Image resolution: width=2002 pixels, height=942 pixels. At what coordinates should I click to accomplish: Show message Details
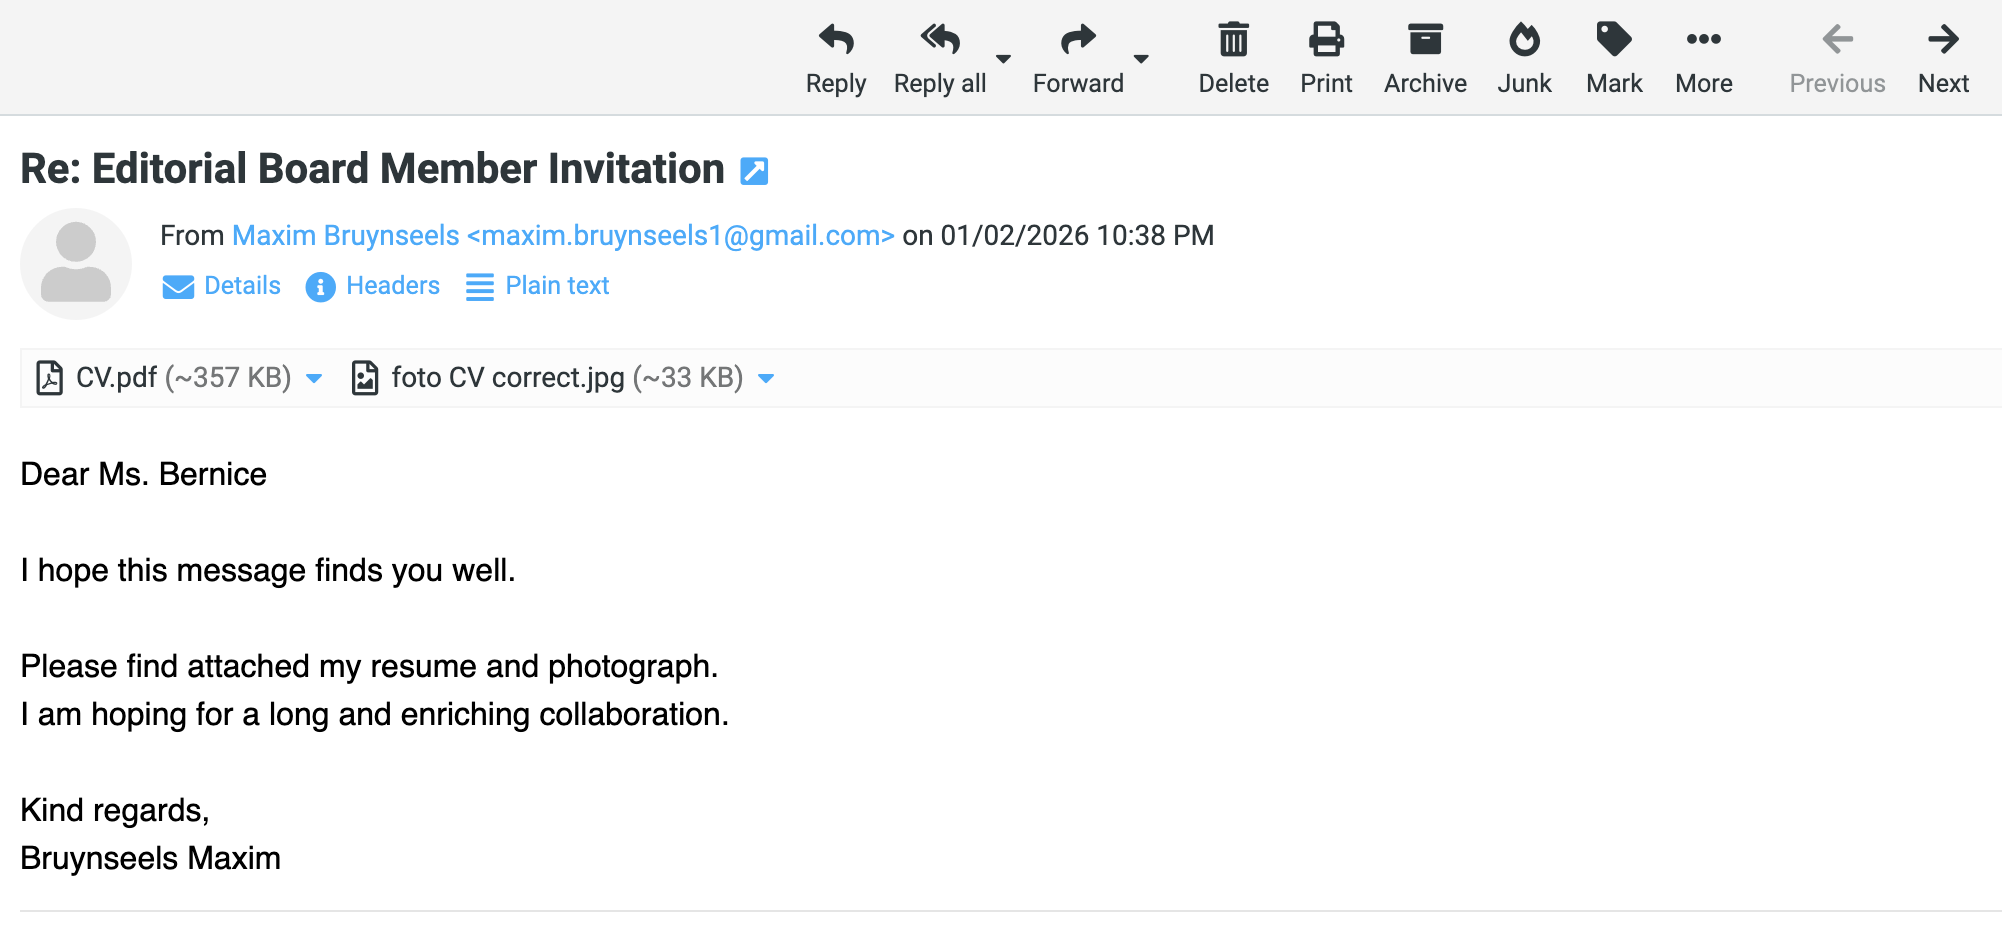point(222,286)
